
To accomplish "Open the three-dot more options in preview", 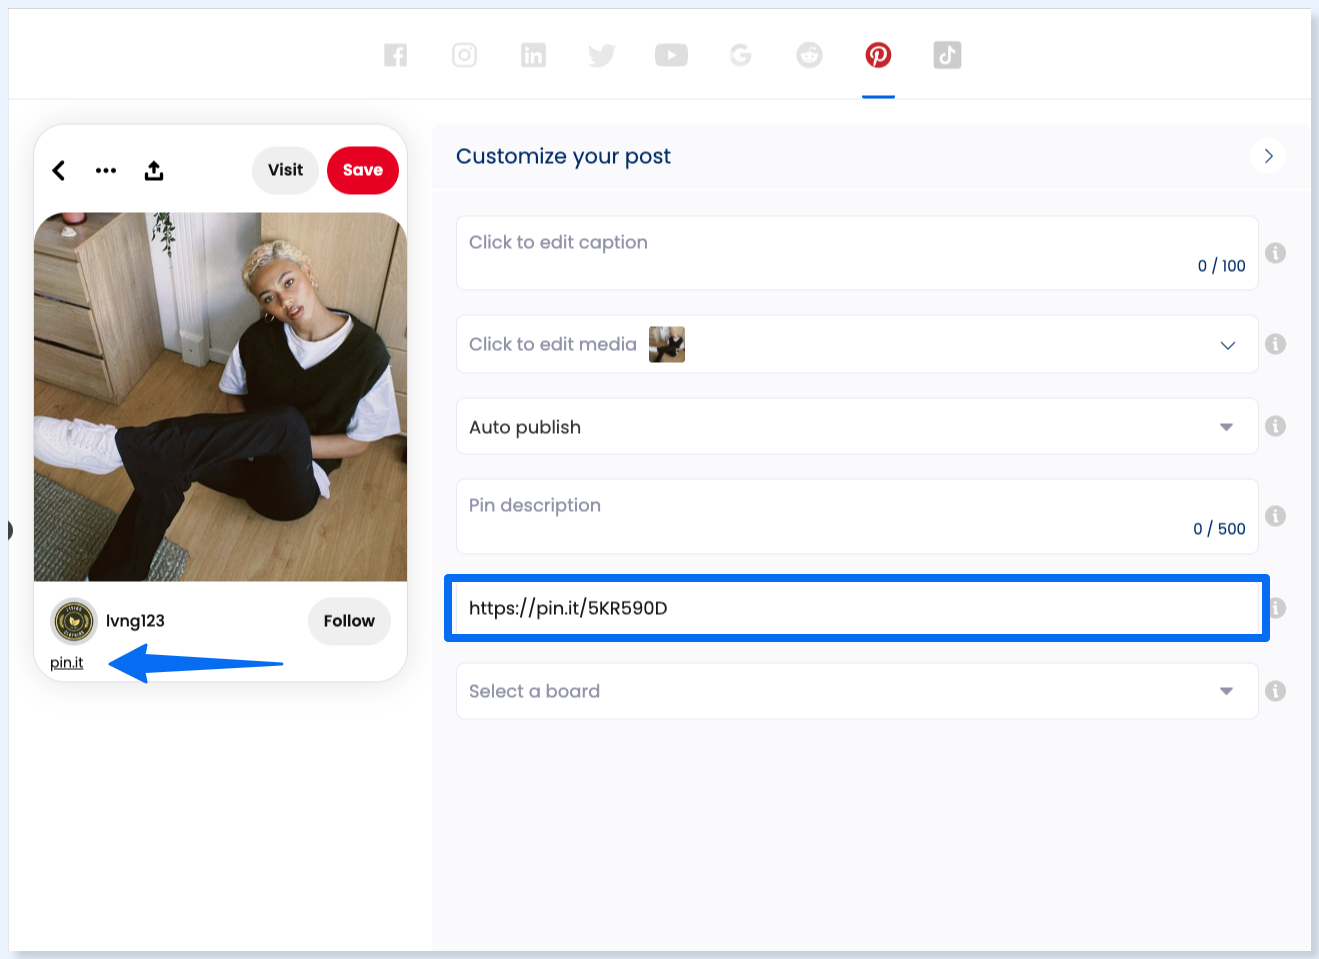I will point(106,171).
